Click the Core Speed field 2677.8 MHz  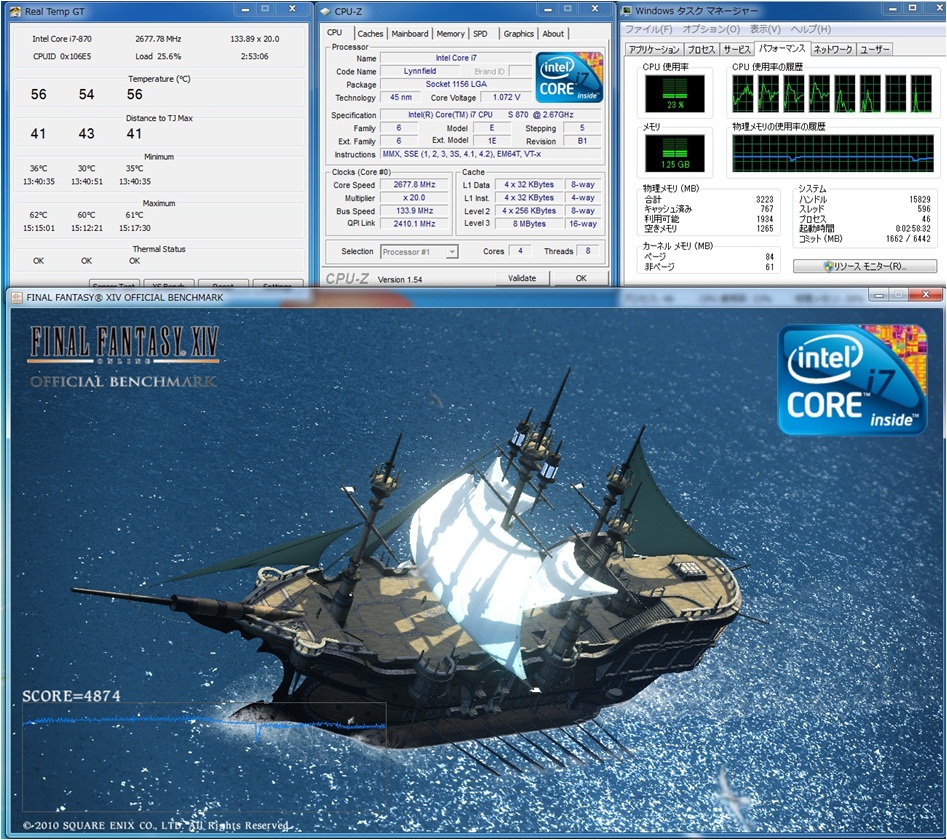414,185
